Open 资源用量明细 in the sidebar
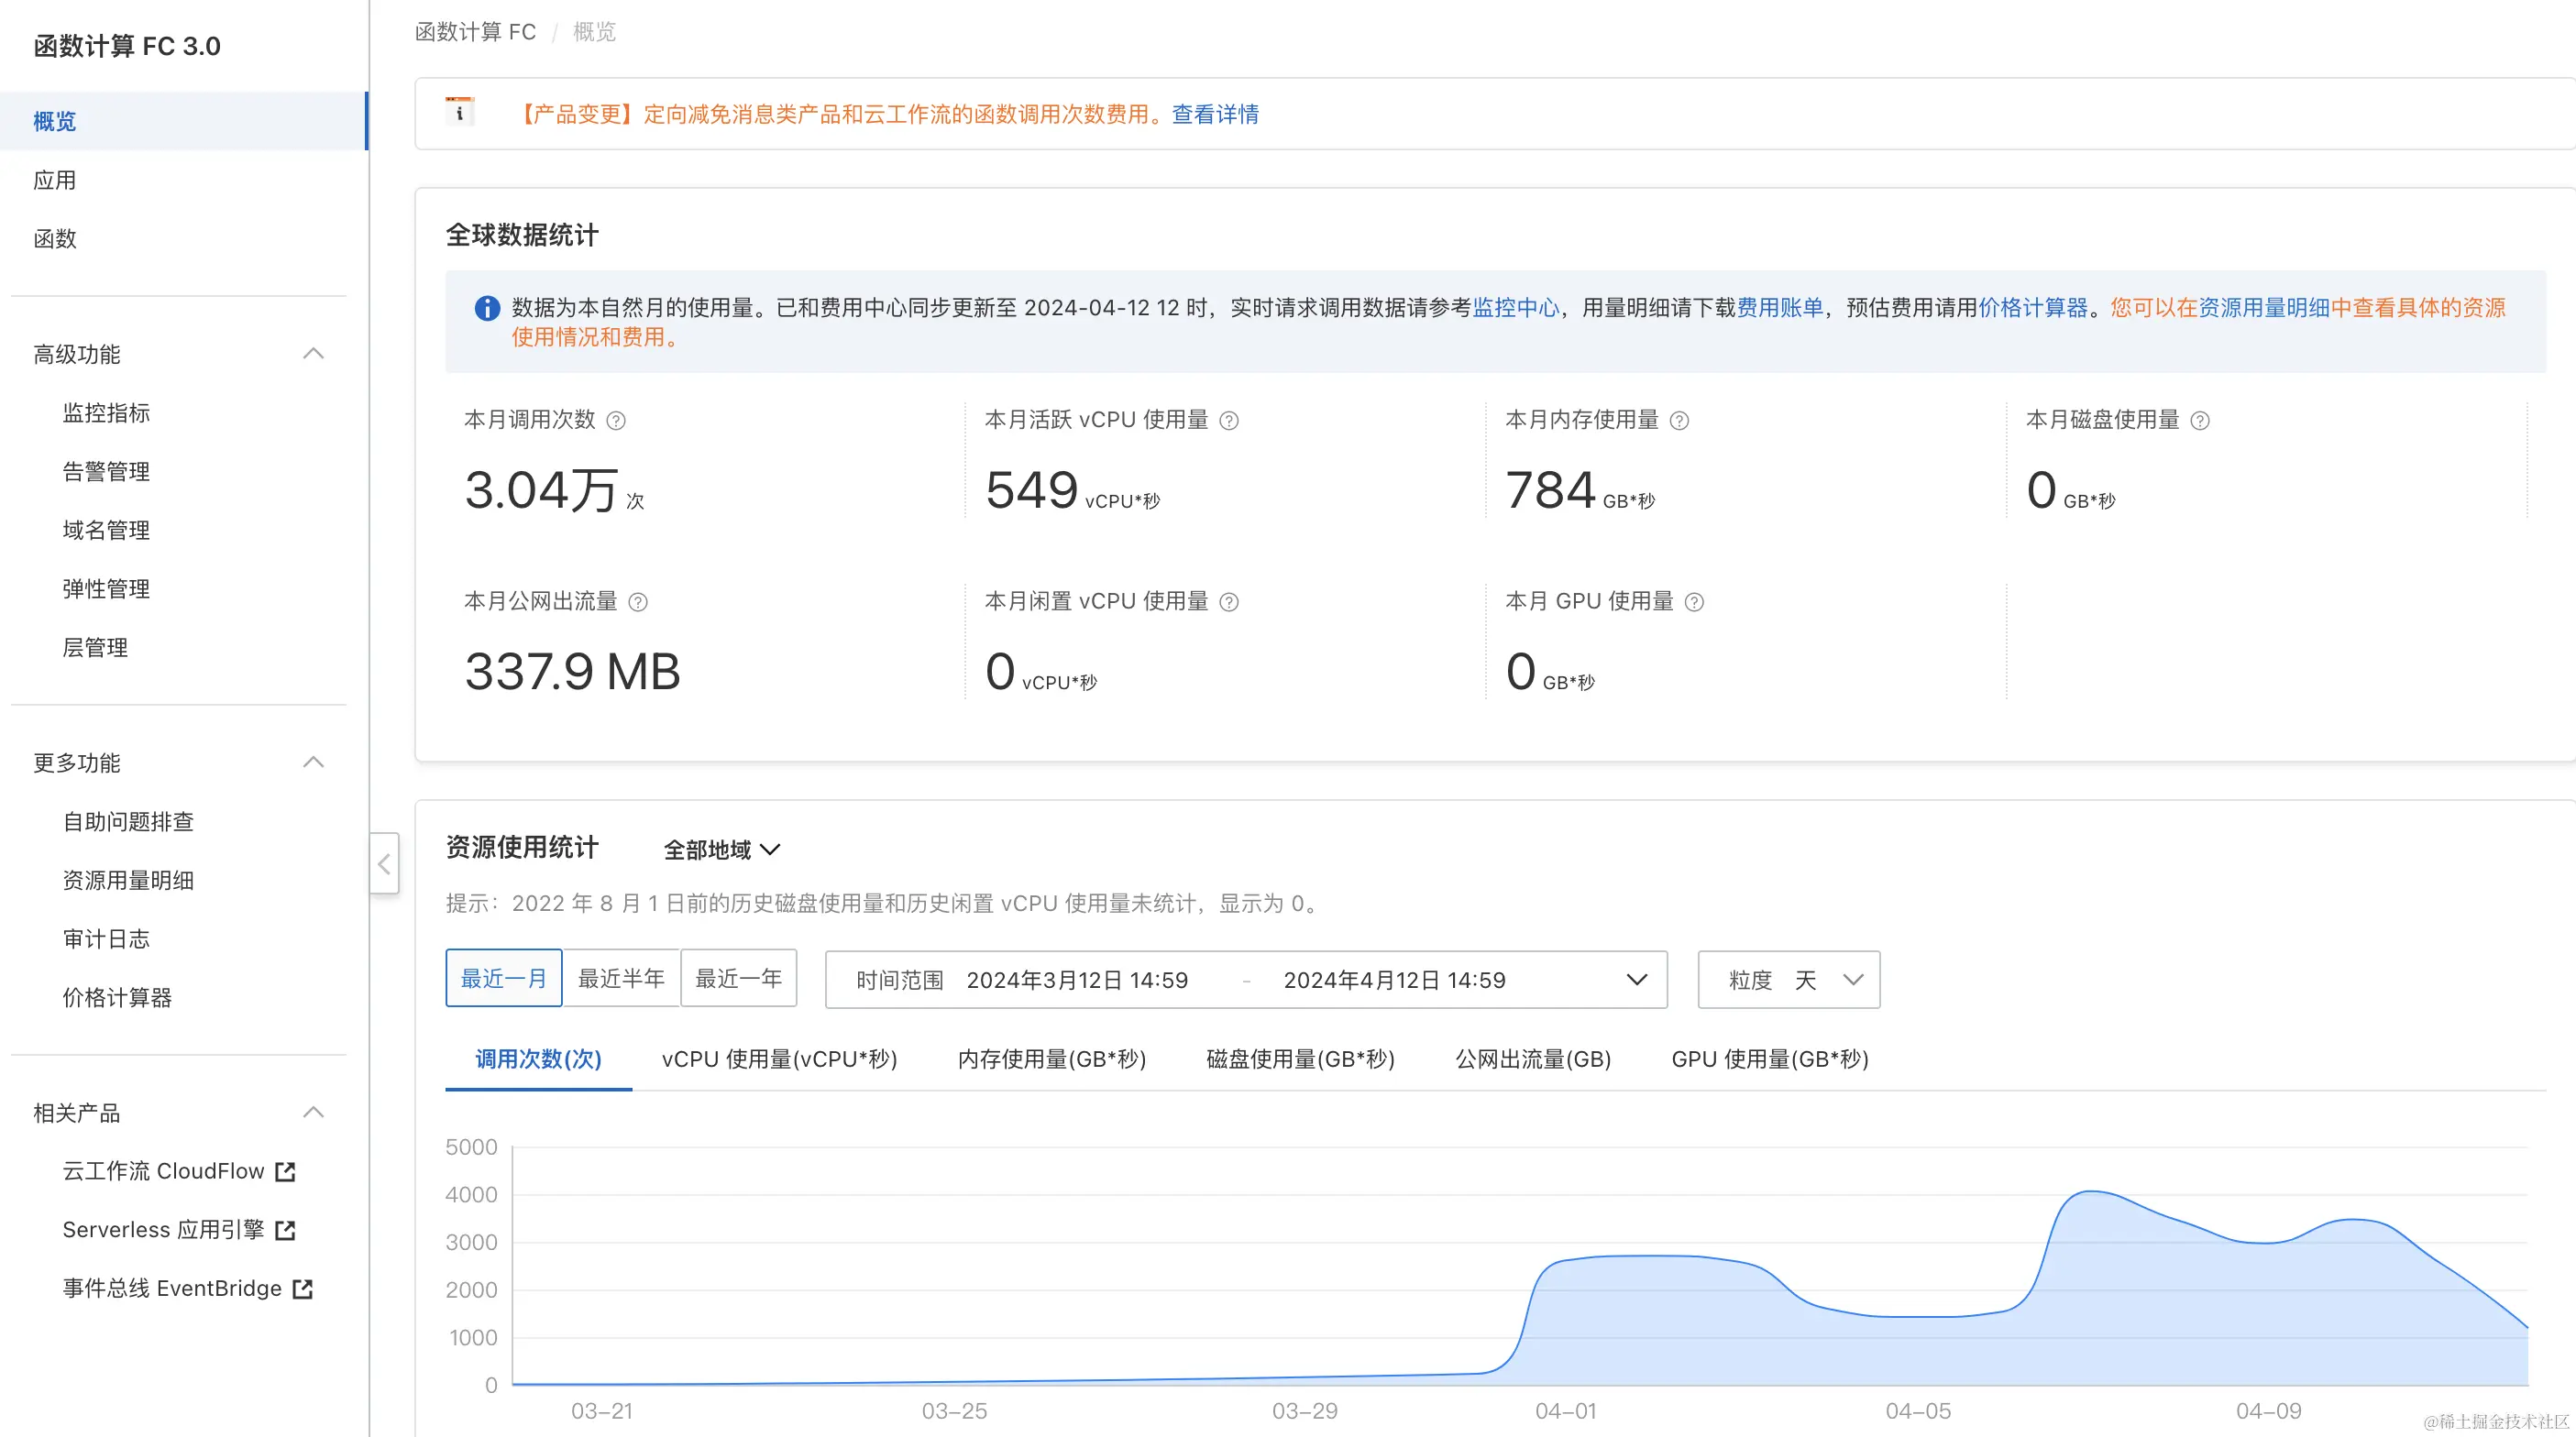2576x1437 pixels. pyautogui.click(x=128, y=881)
